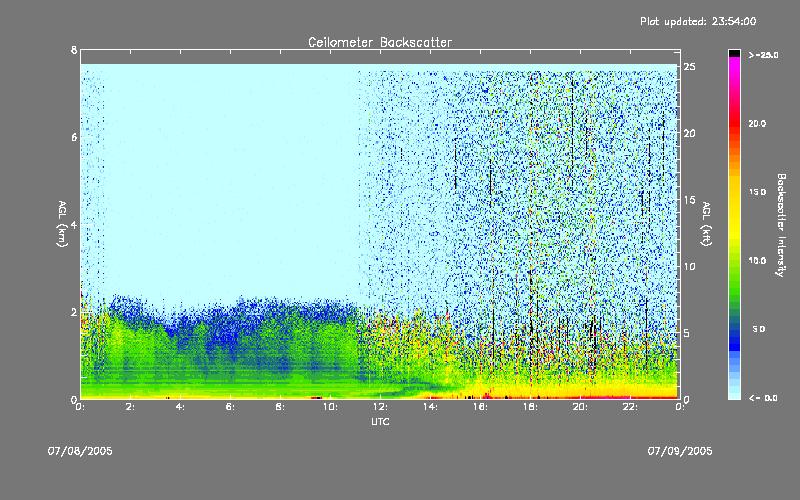Click the 4 km label on left axis
The height and width of the screenshot is (500, 800).
74,224
